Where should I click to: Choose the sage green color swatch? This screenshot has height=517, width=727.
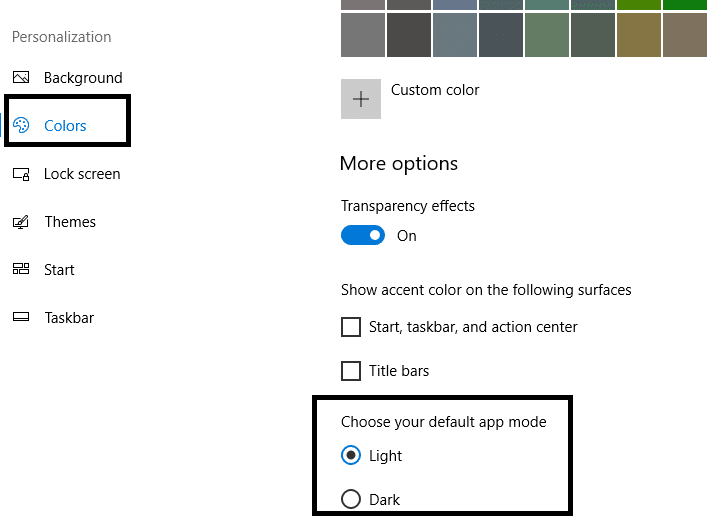546,35
